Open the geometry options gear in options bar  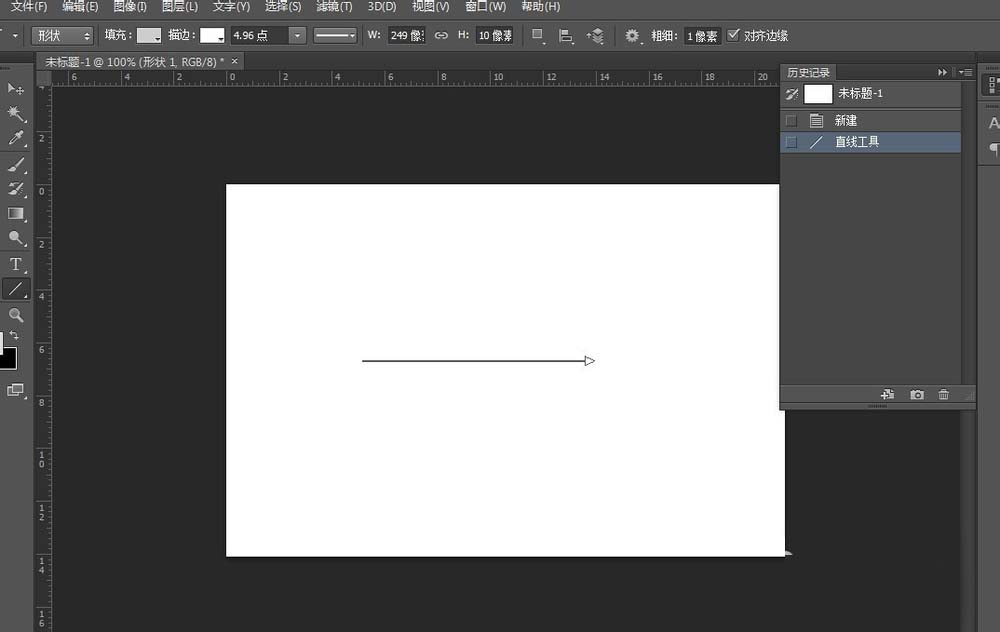point(632,35)
